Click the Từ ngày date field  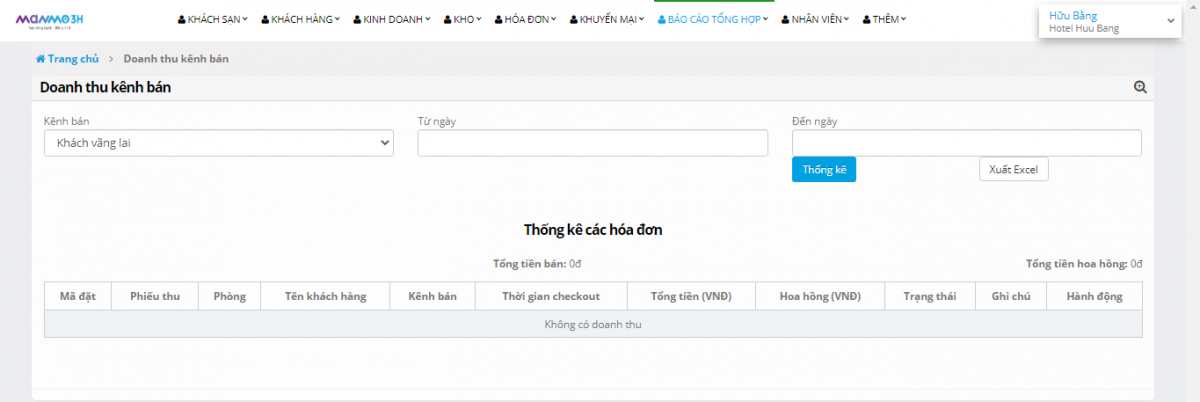(592, 143)
